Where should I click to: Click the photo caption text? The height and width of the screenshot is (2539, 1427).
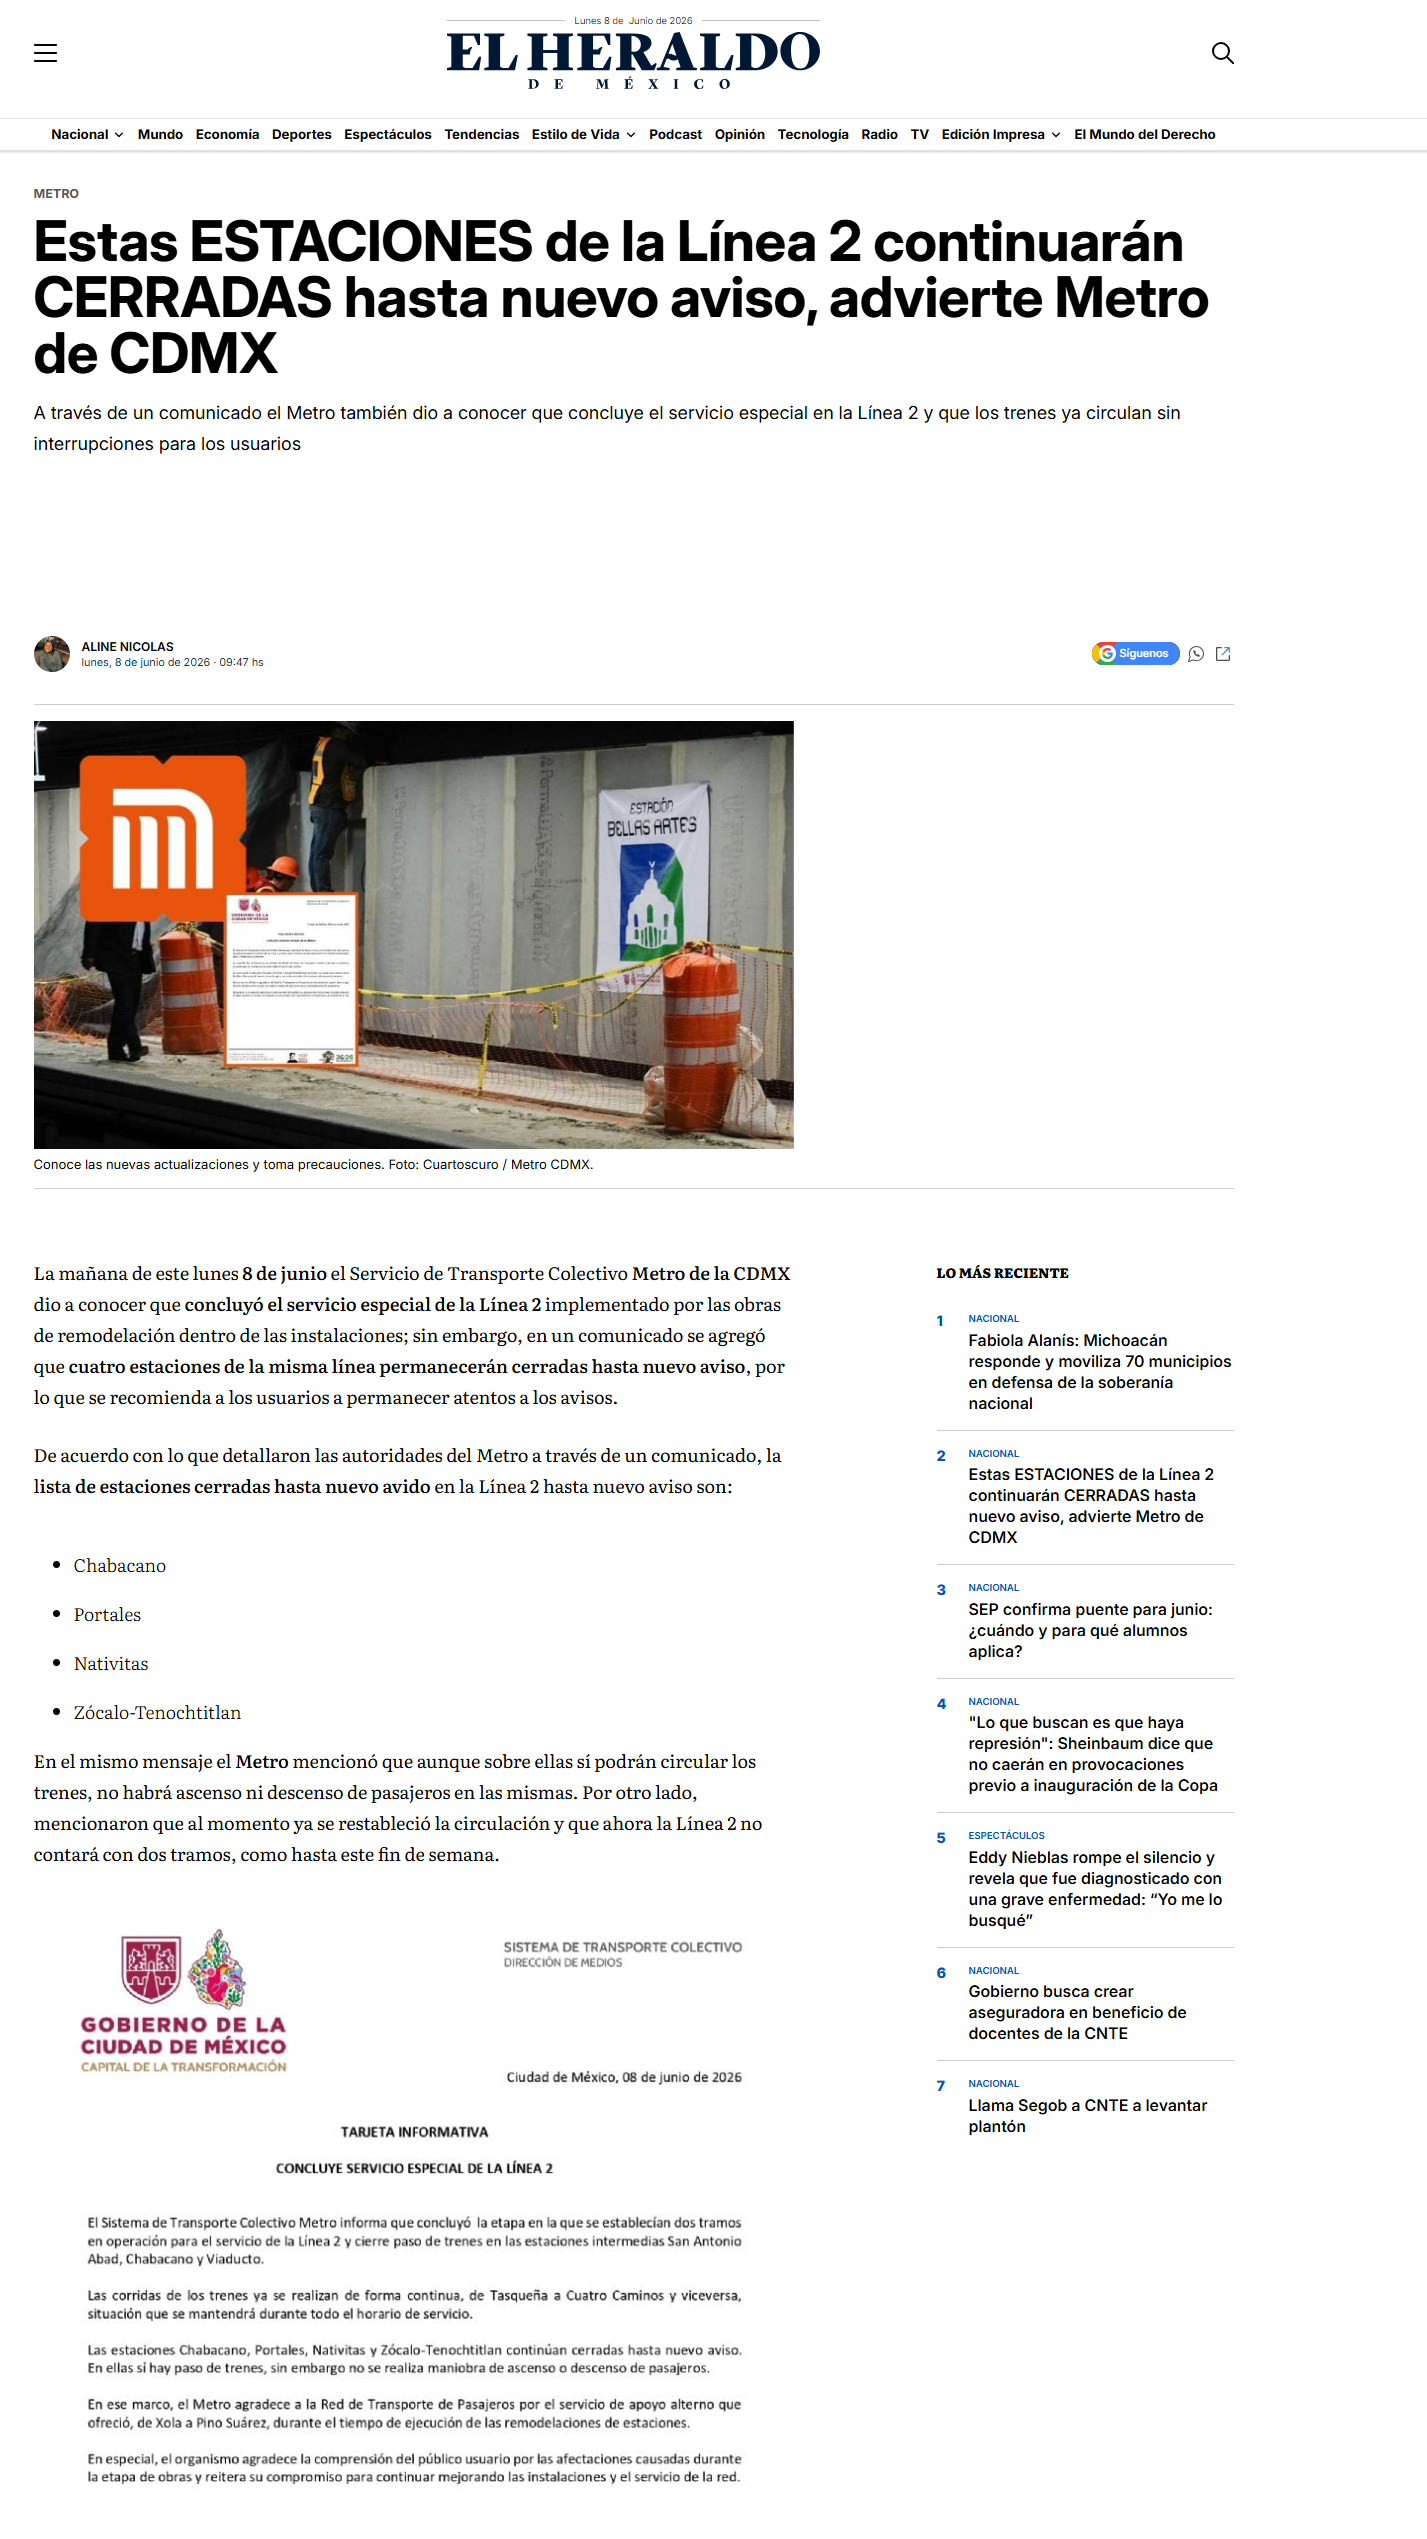313,1165
